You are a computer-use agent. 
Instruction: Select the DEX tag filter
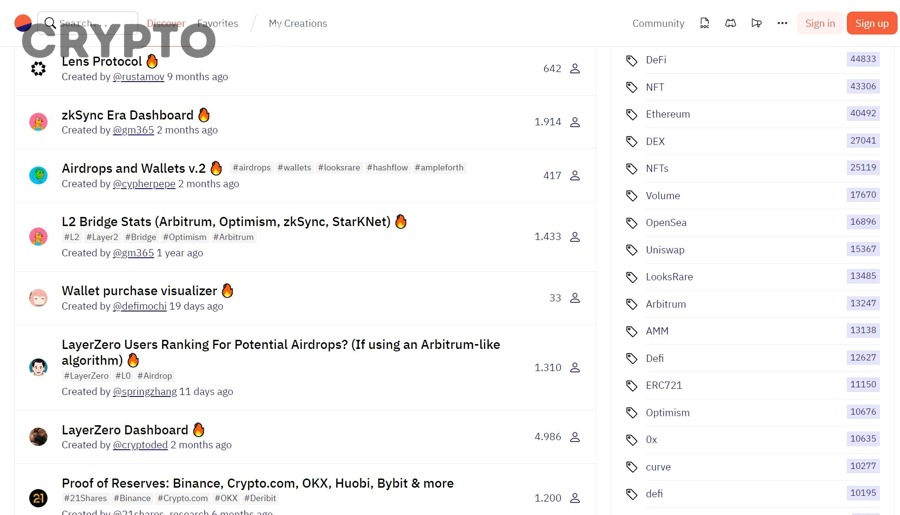655,141
